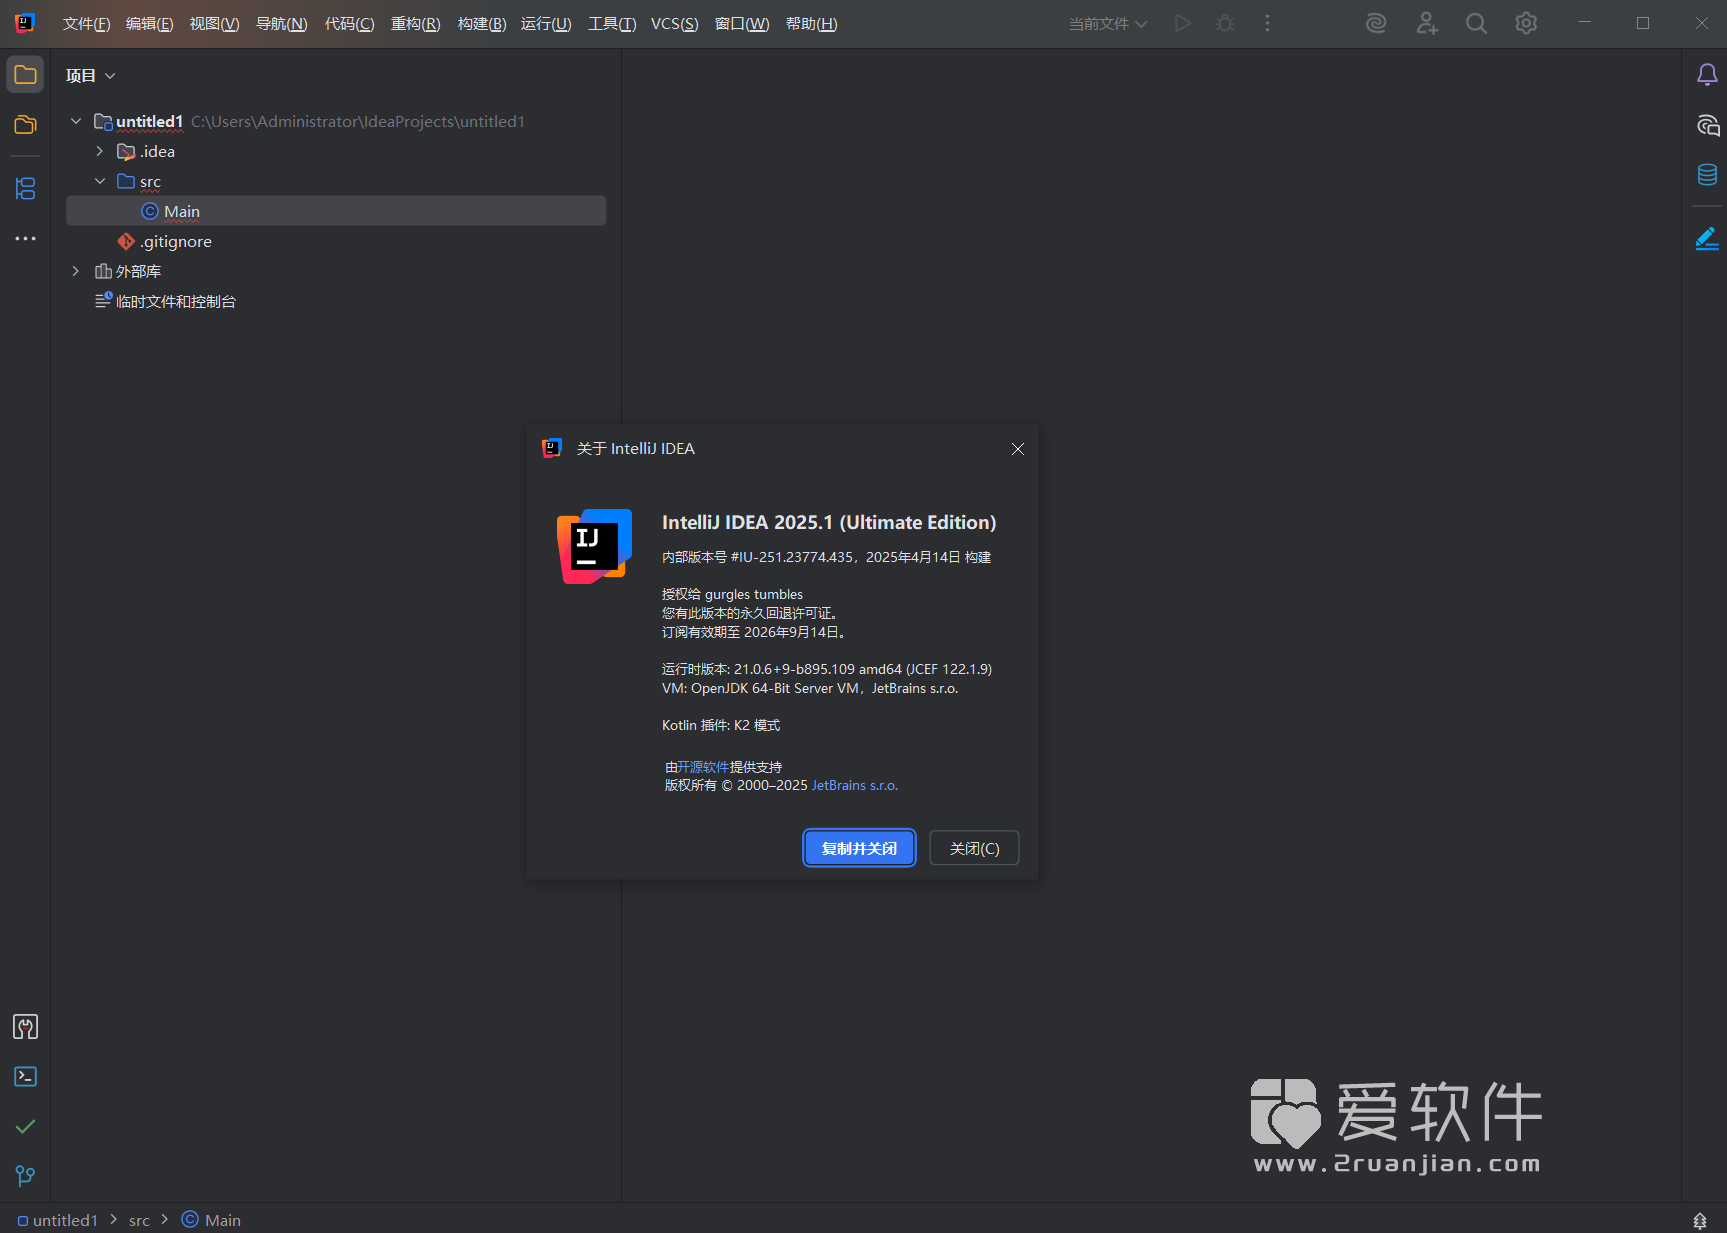Click the 运行时版本 runtime line
1727x1233 pixels.
pos(827,669)
